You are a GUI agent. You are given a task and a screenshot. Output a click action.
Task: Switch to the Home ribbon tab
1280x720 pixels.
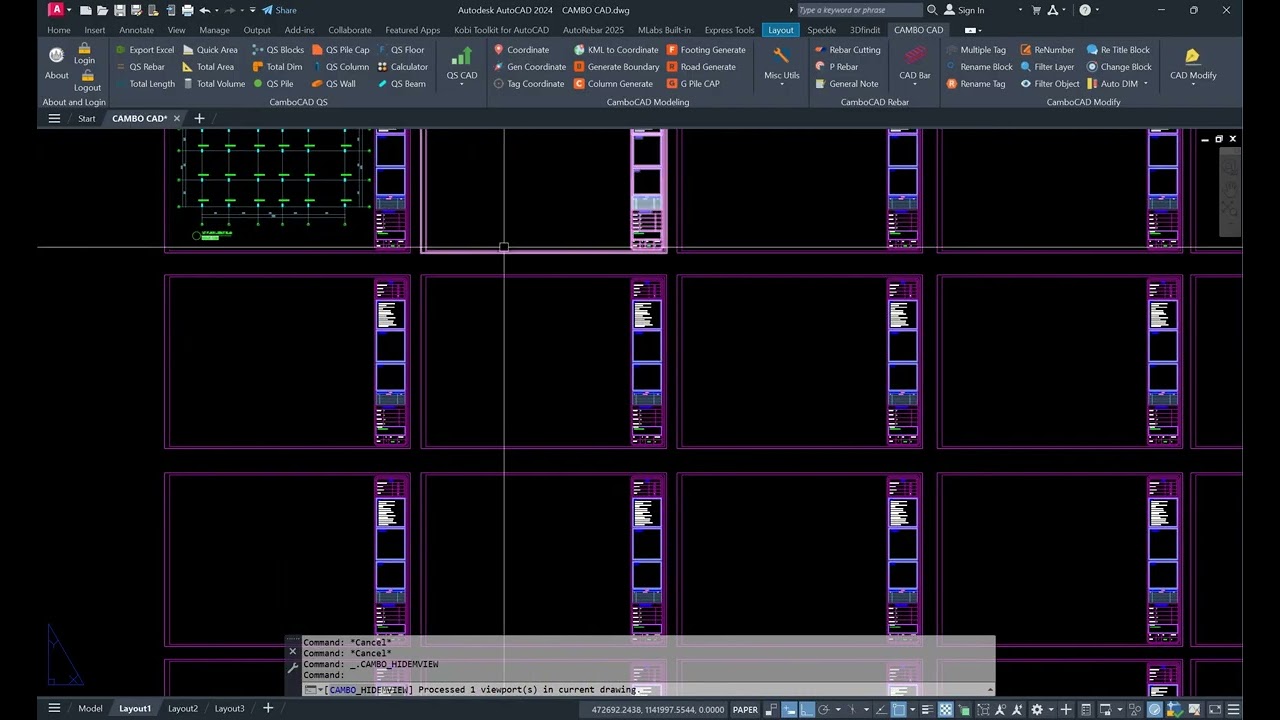click(x=59, y=30)
